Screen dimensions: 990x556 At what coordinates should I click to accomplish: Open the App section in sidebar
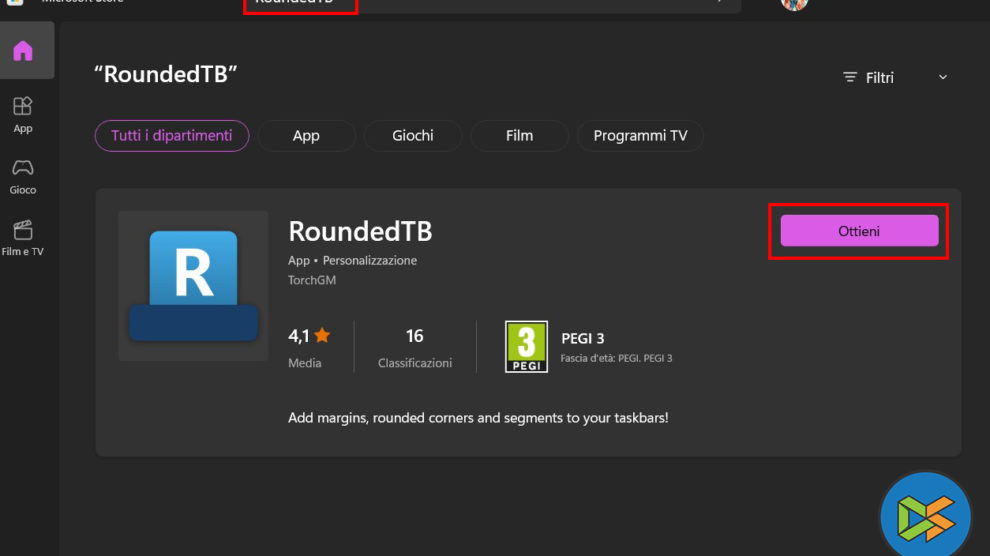[23, 113]
